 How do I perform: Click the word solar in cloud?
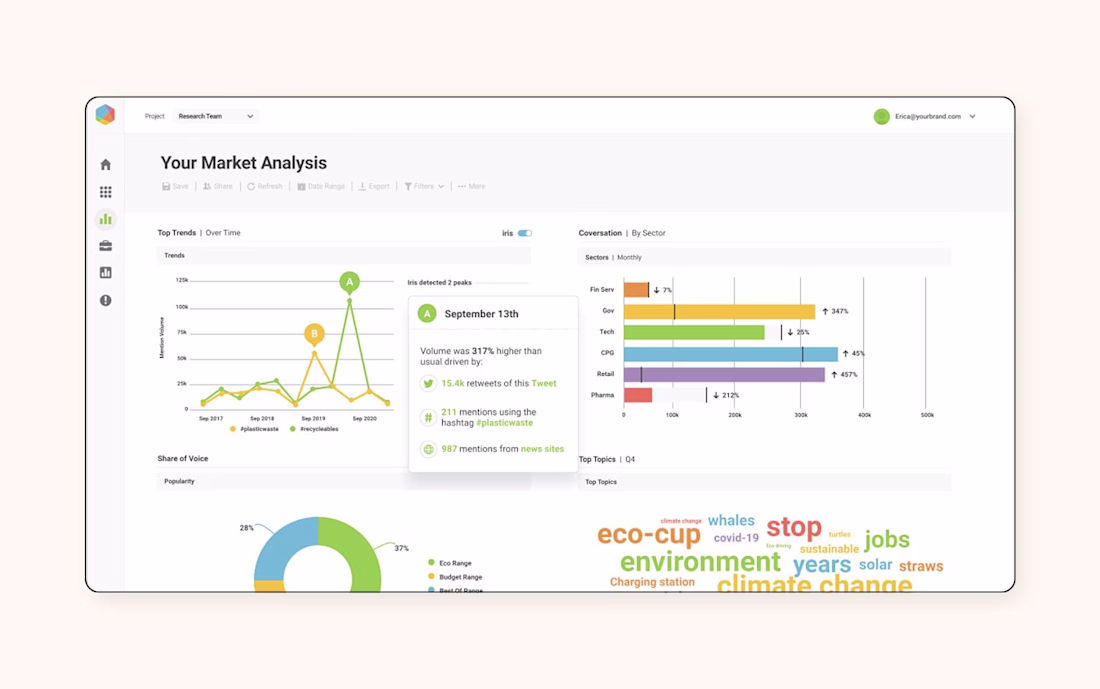pos(876,565)
